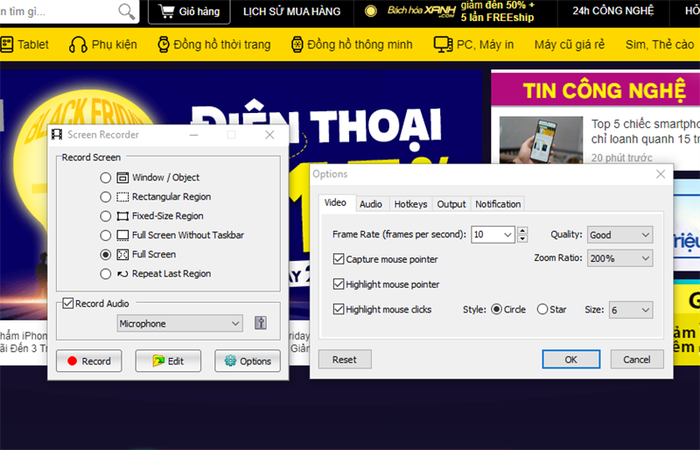Click the Rectangular Region dashed icon
This screenshot has width=700, height=450.
pyautogui.click(x=122, y=197)
